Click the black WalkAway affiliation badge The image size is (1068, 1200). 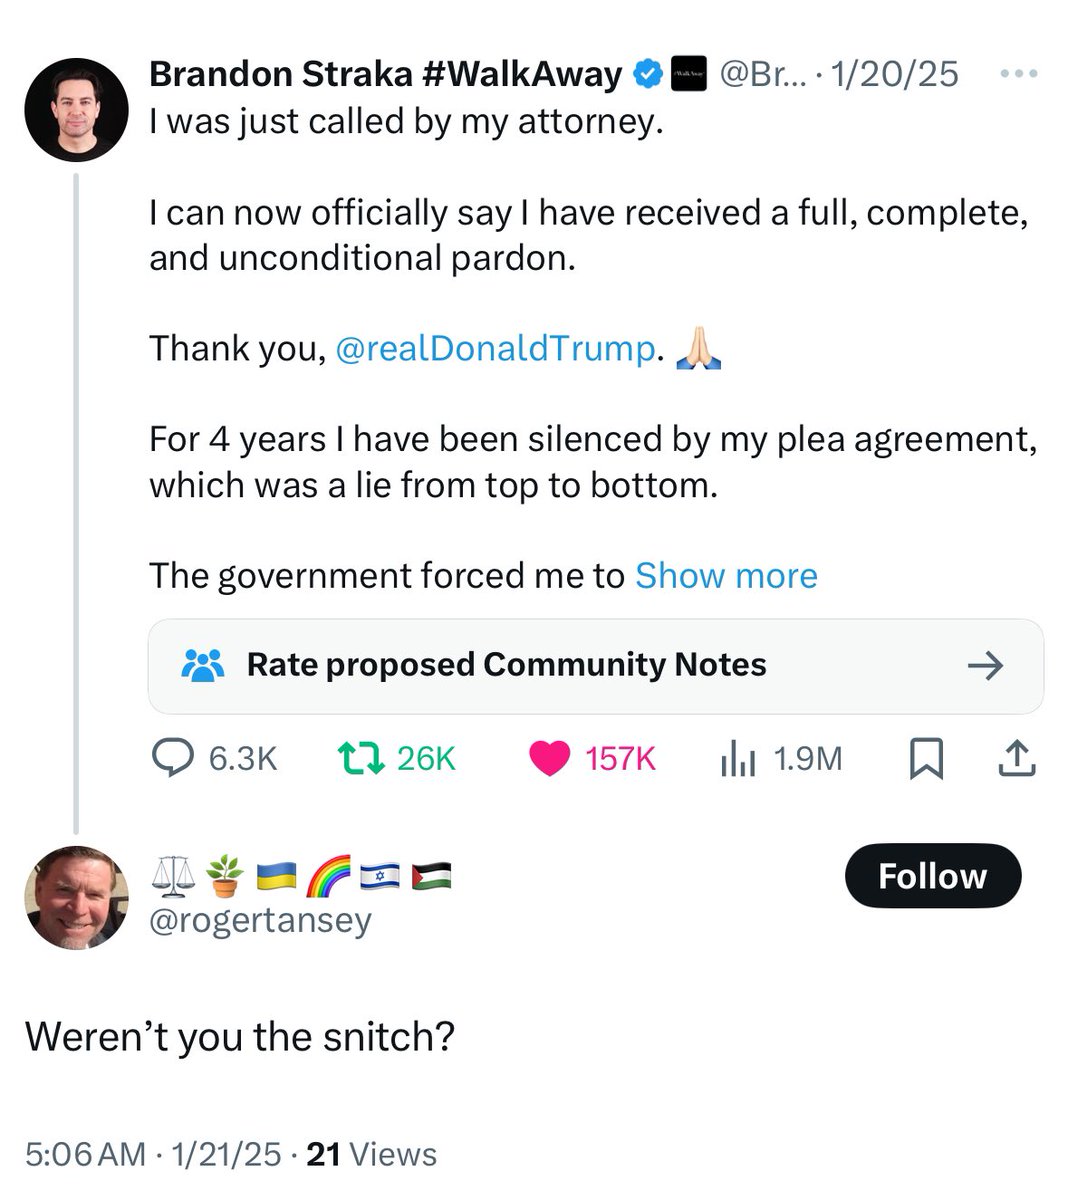click(x=687, y=74)
